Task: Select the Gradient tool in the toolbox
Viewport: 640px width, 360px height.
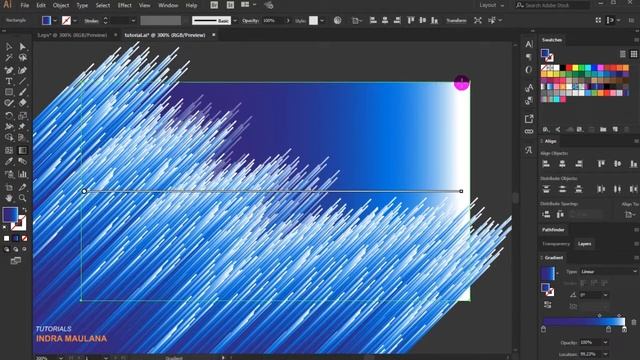Action: (22, 150)
